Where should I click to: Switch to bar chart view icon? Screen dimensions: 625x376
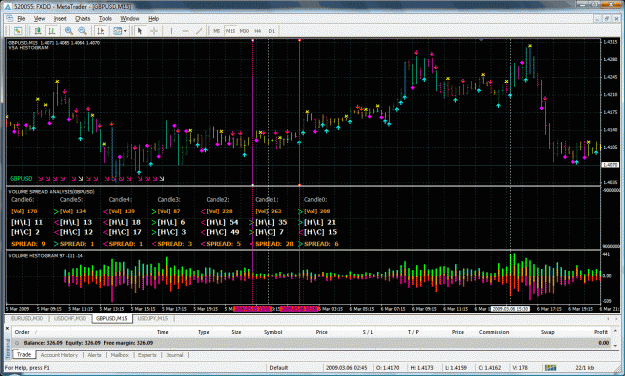click(x=51, y=31)
